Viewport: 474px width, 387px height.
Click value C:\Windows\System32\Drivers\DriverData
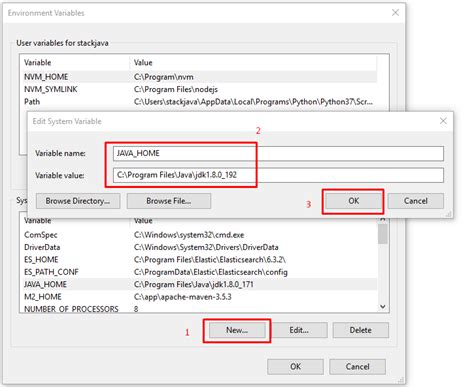(x=206, y=247)
